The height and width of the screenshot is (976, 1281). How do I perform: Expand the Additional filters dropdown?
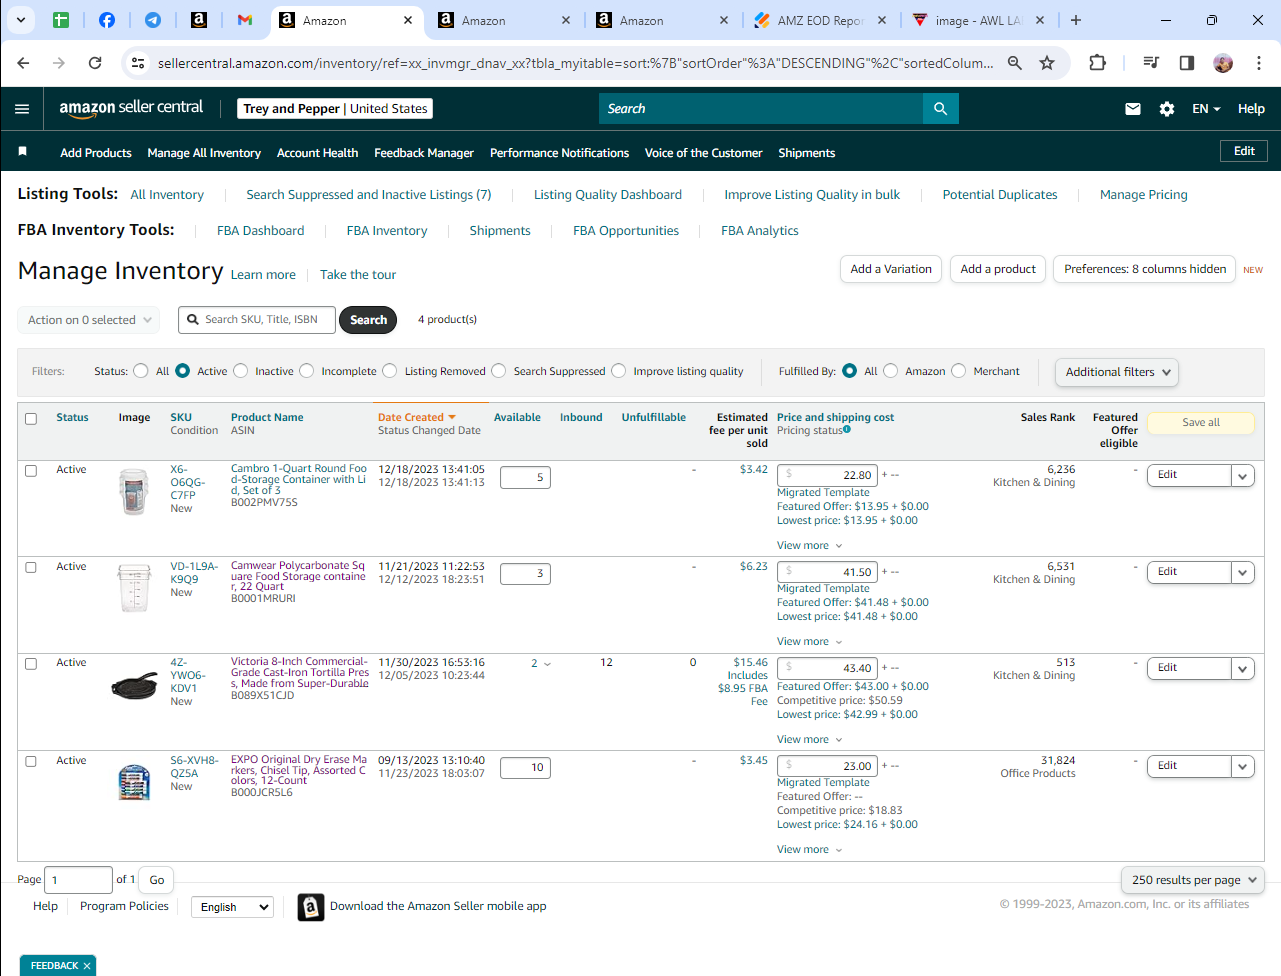(1117, 372)
